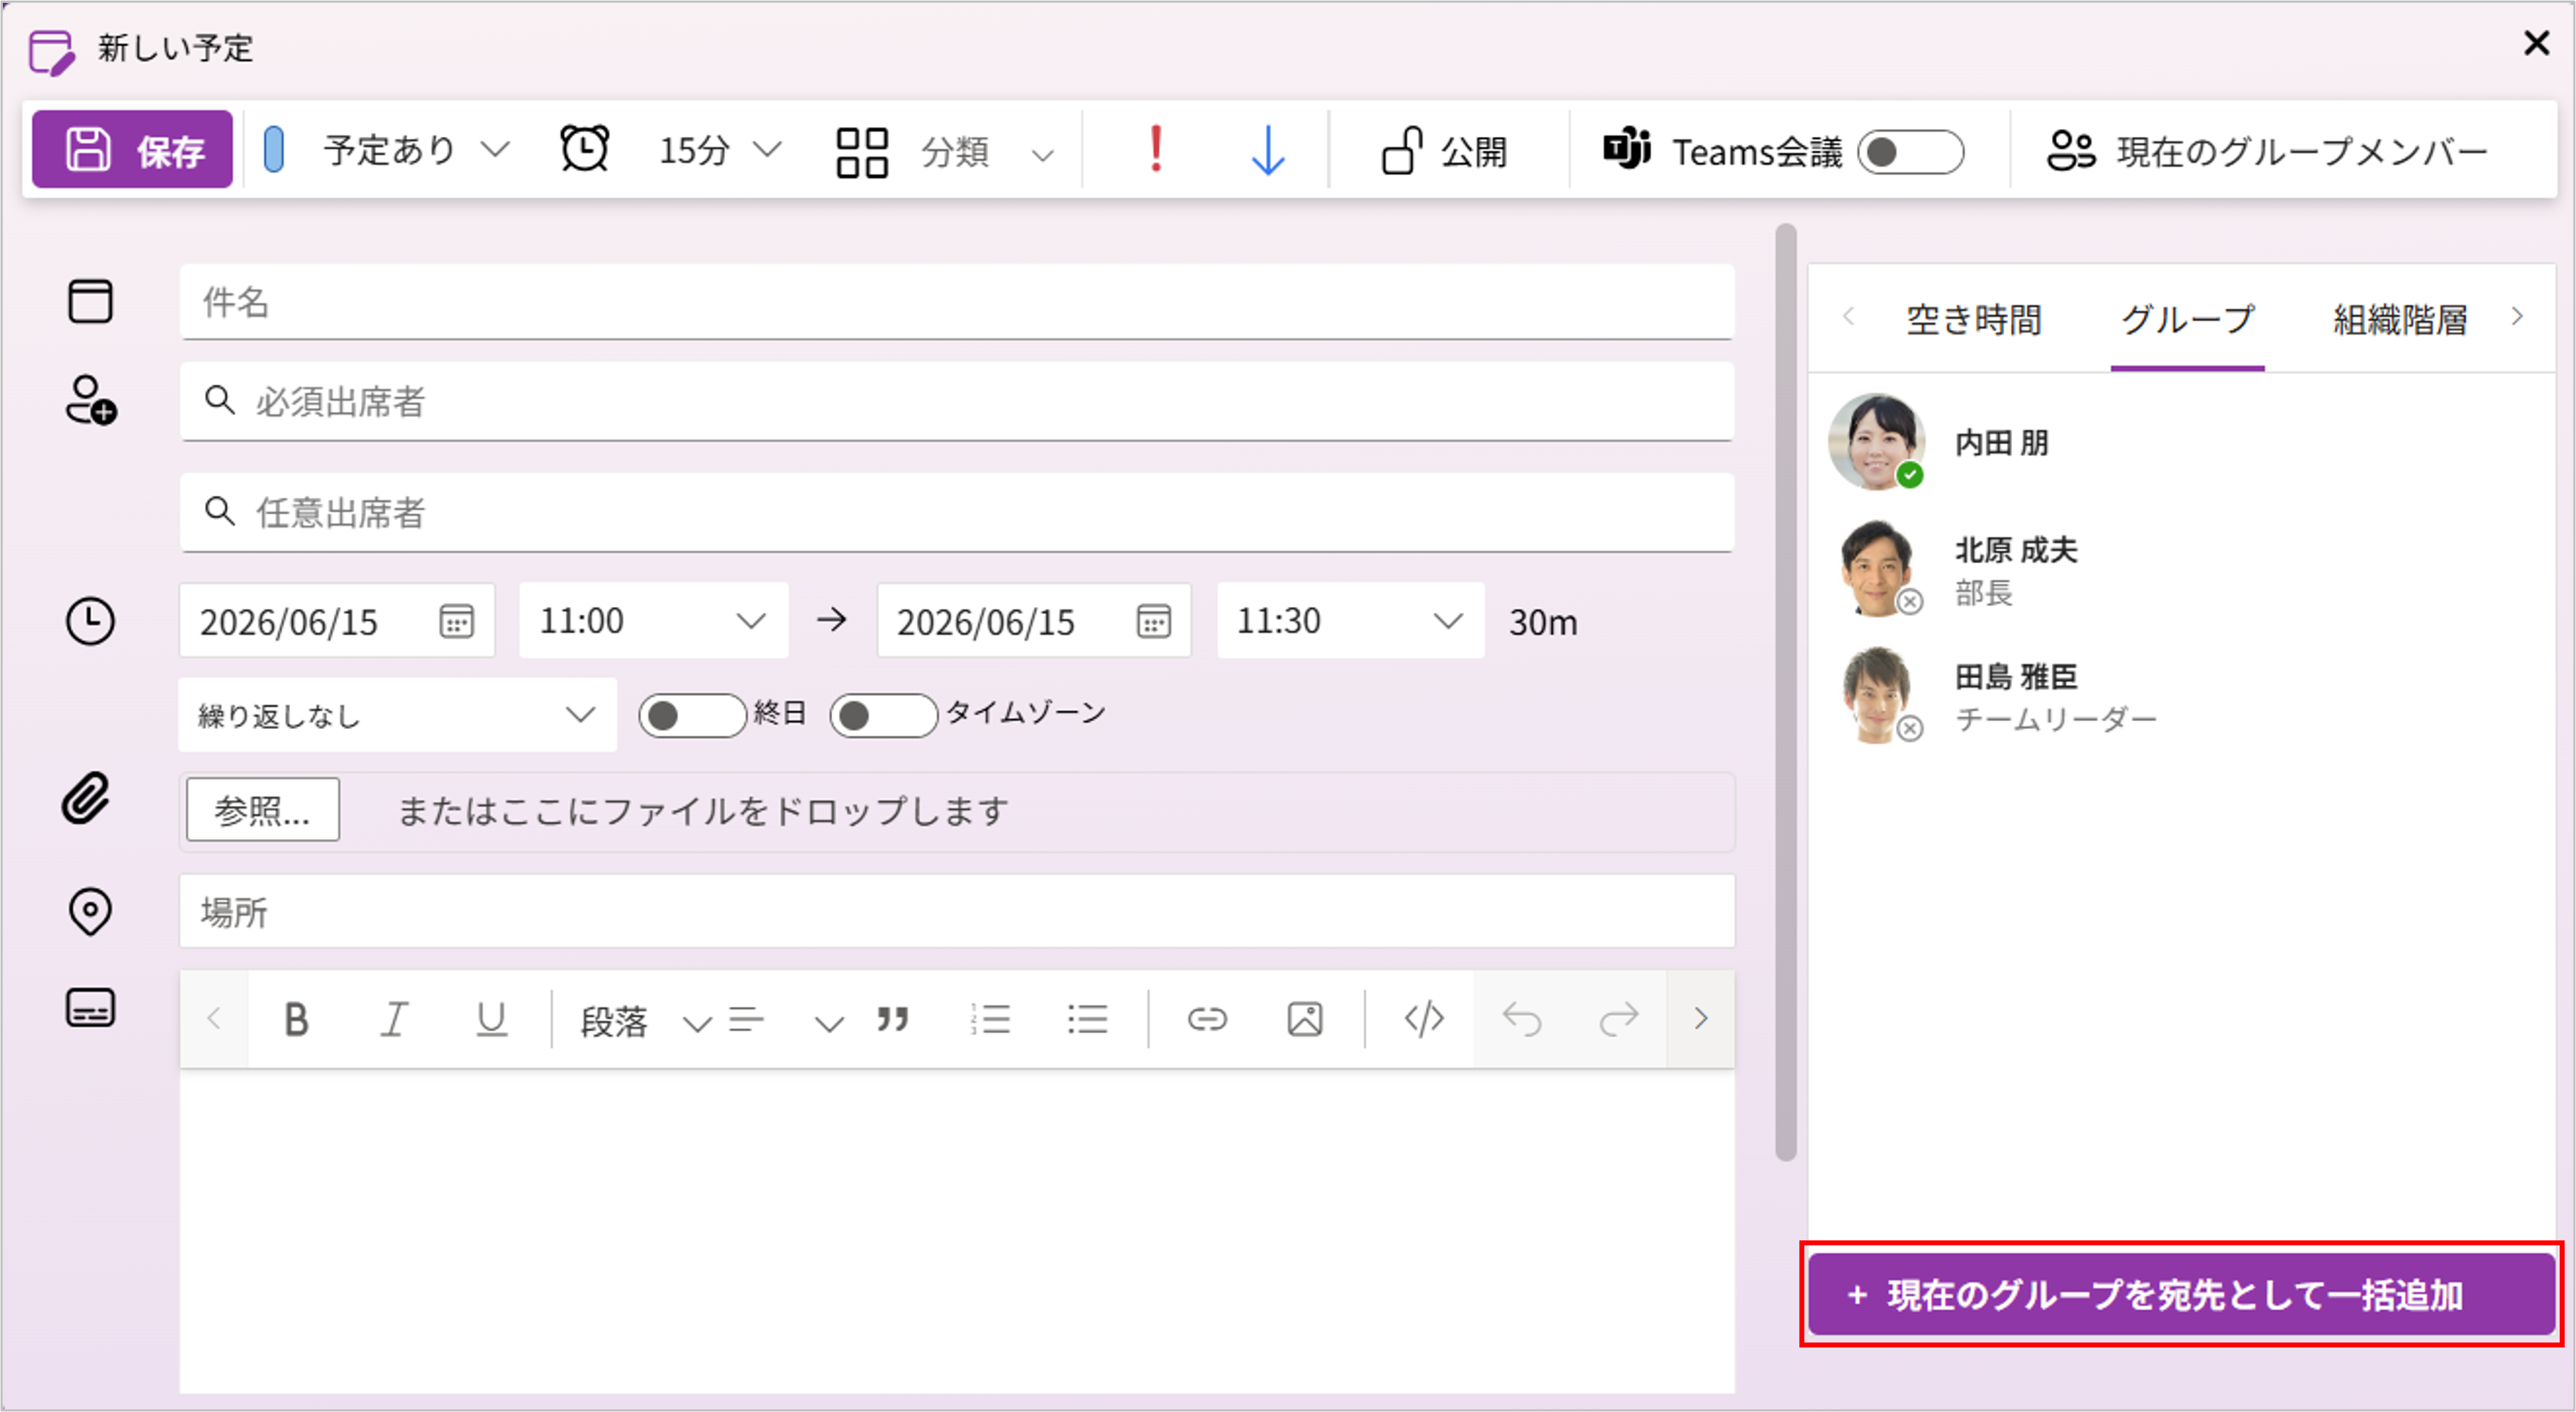Switch to the グループ tab
This screenshot has height=1412, width=2576.
[2187, 320]
